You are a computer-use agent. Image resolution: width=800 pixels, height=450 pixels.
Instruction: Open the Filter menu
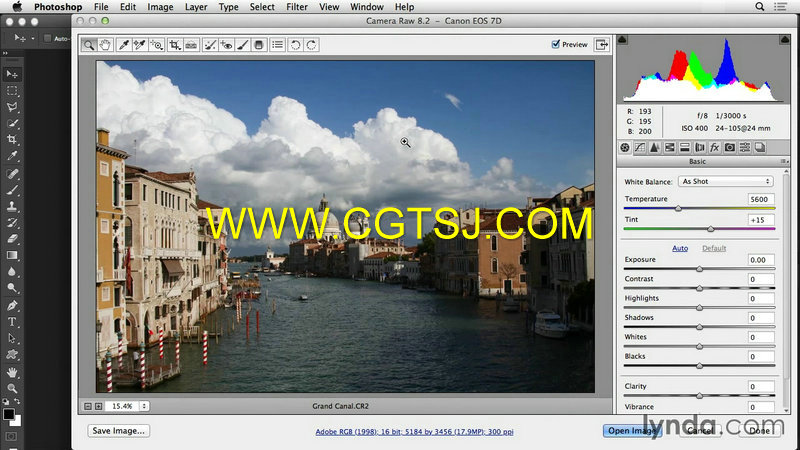[296, 7]
